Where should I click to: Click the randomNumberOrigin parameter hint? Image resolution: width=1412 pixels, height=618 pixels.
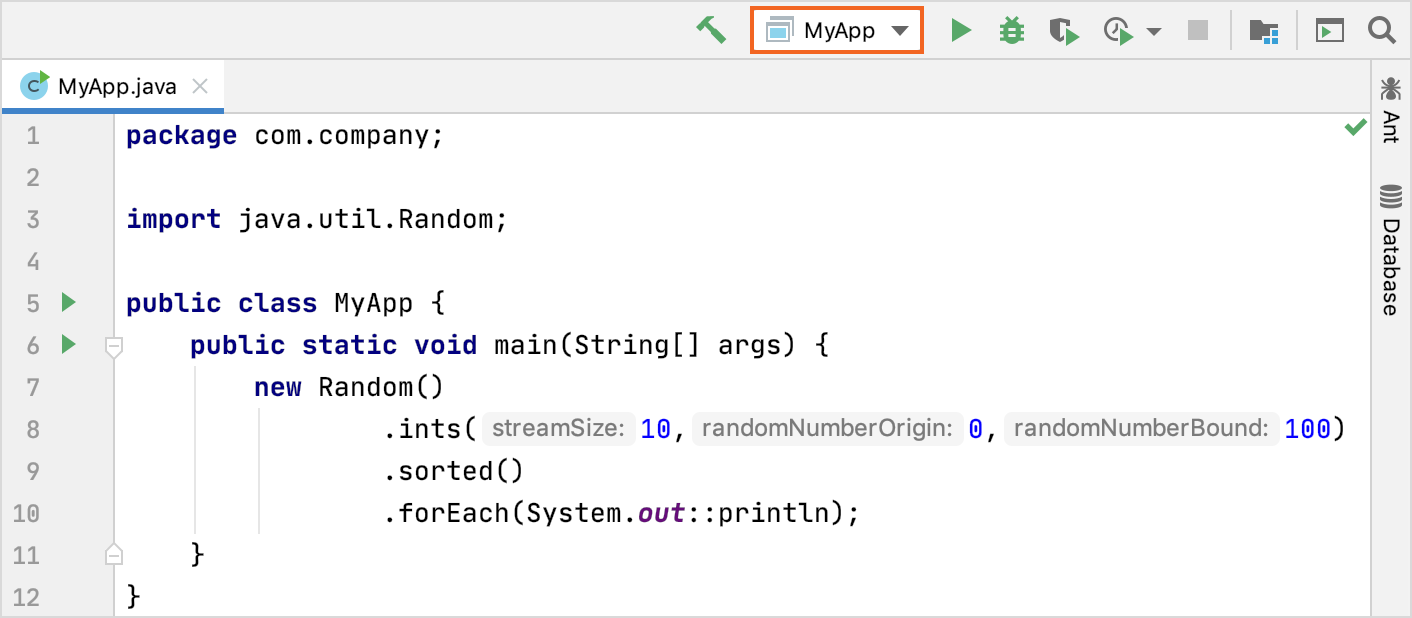pyautogui.click(x=827, y=429)
